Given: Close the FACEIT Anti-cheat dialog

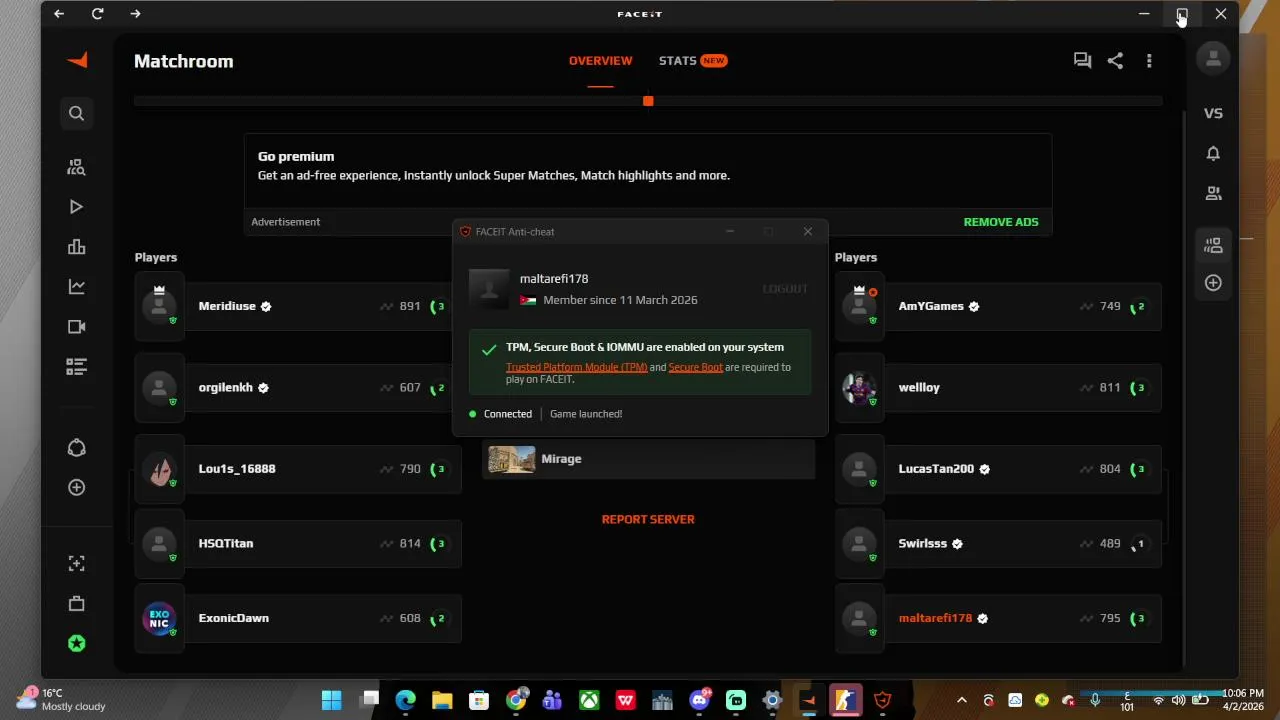Looking at the screenshot, I should point(808,232).
